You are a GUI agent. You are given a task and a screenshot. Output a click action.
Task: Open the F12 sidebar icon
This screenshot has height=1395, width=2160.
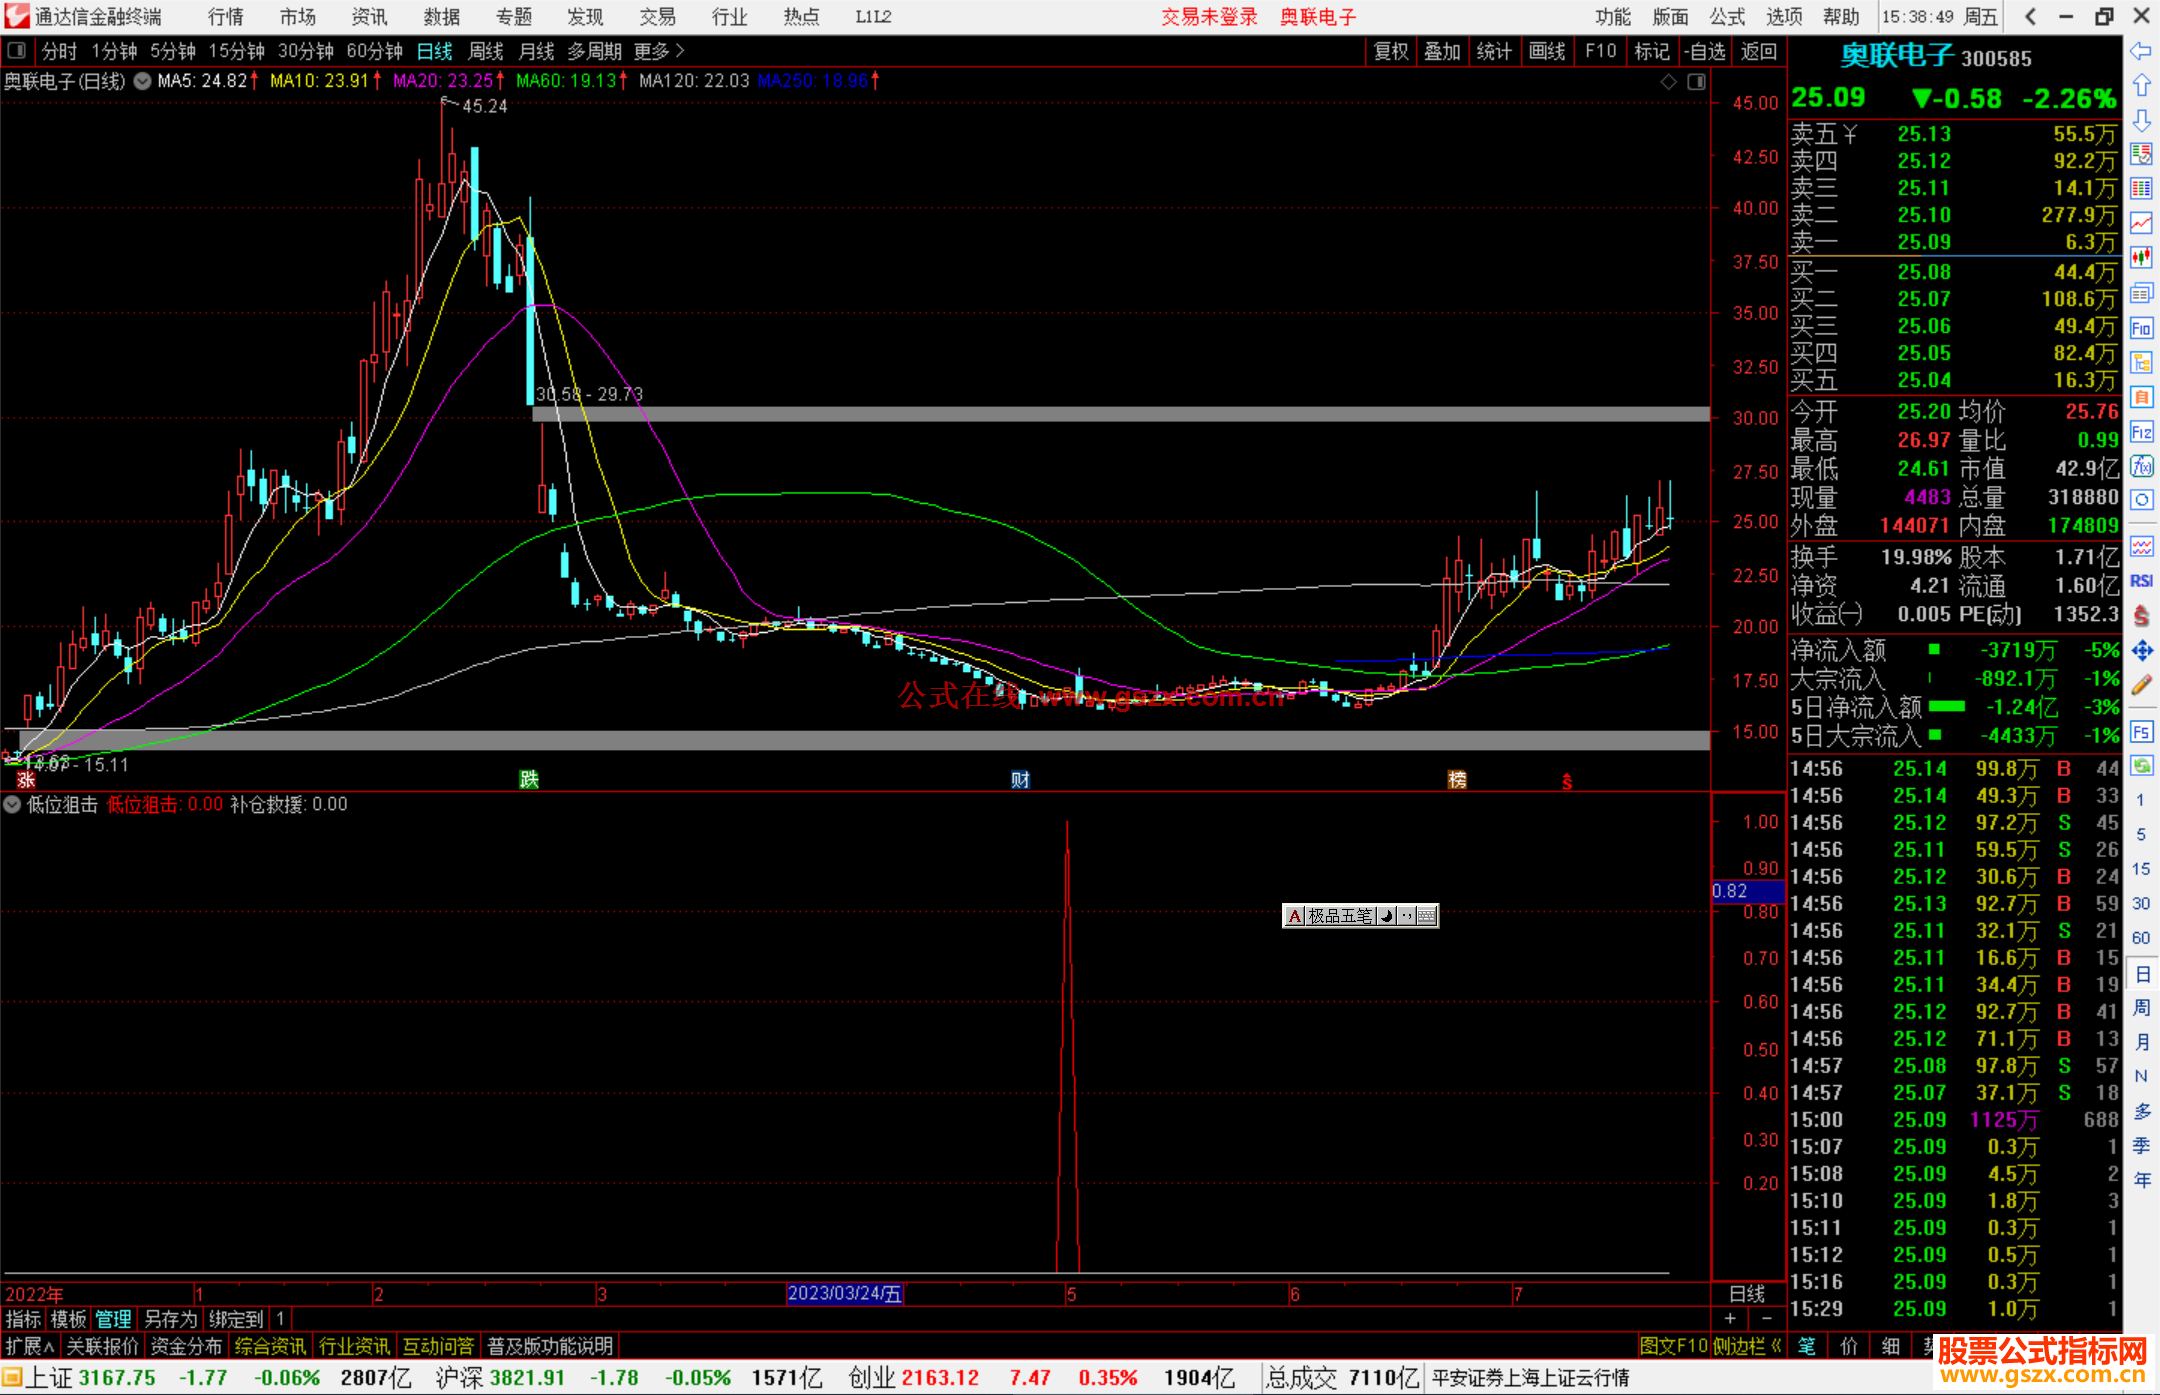tap(2141, 432)
